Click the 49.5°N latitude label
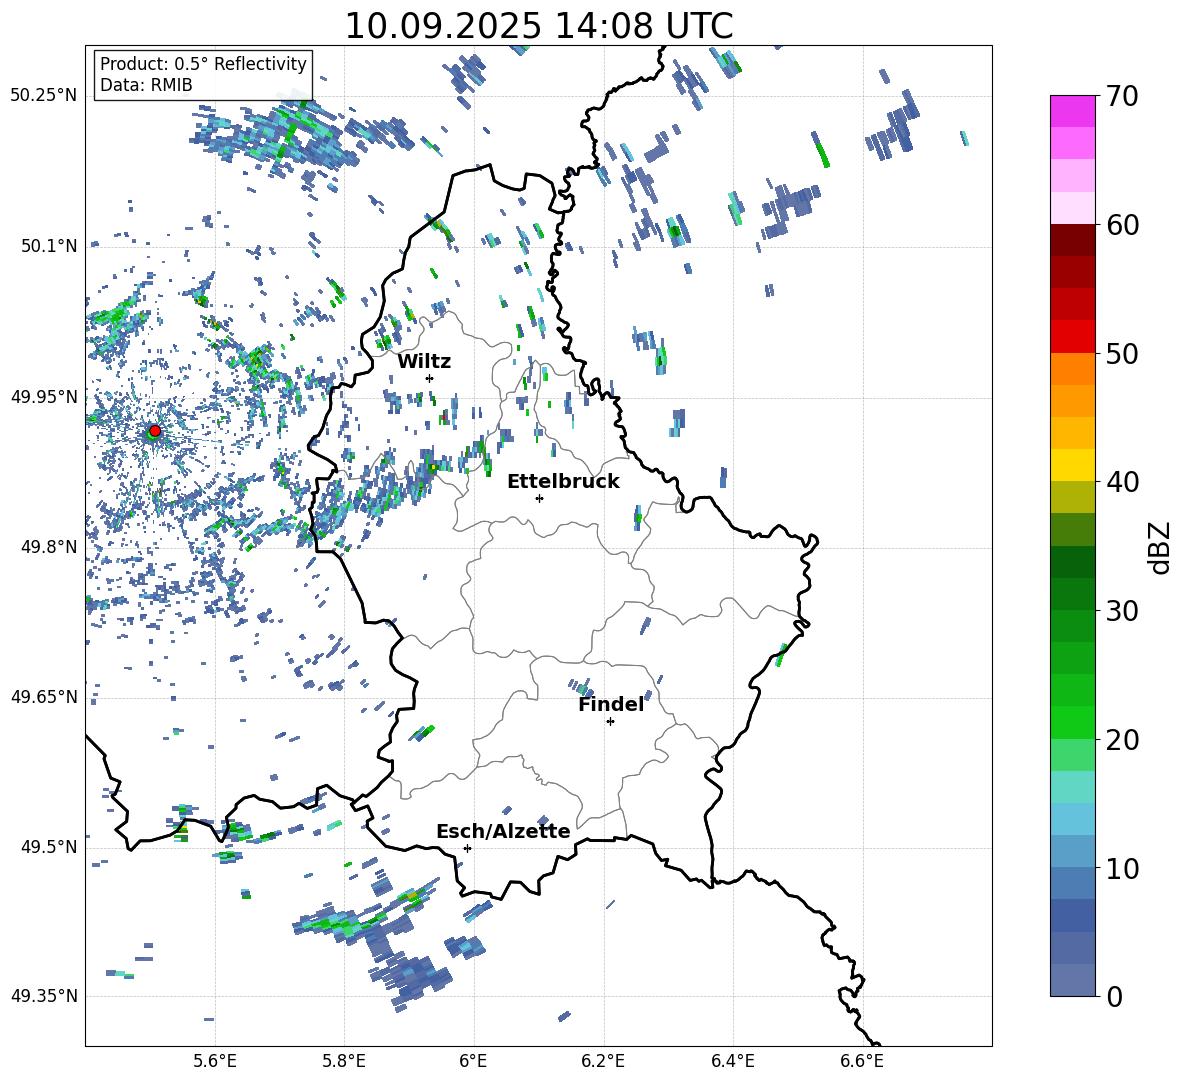This screenshot has width=1184, height=1081. click(x=48, y=846)
